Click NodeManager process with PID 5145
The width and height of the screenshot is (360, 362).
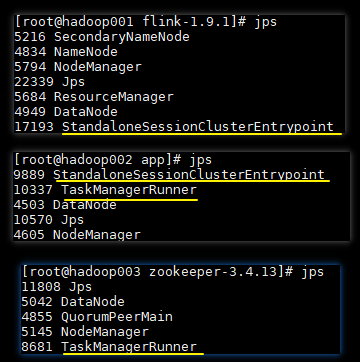(x=85, y=332)
